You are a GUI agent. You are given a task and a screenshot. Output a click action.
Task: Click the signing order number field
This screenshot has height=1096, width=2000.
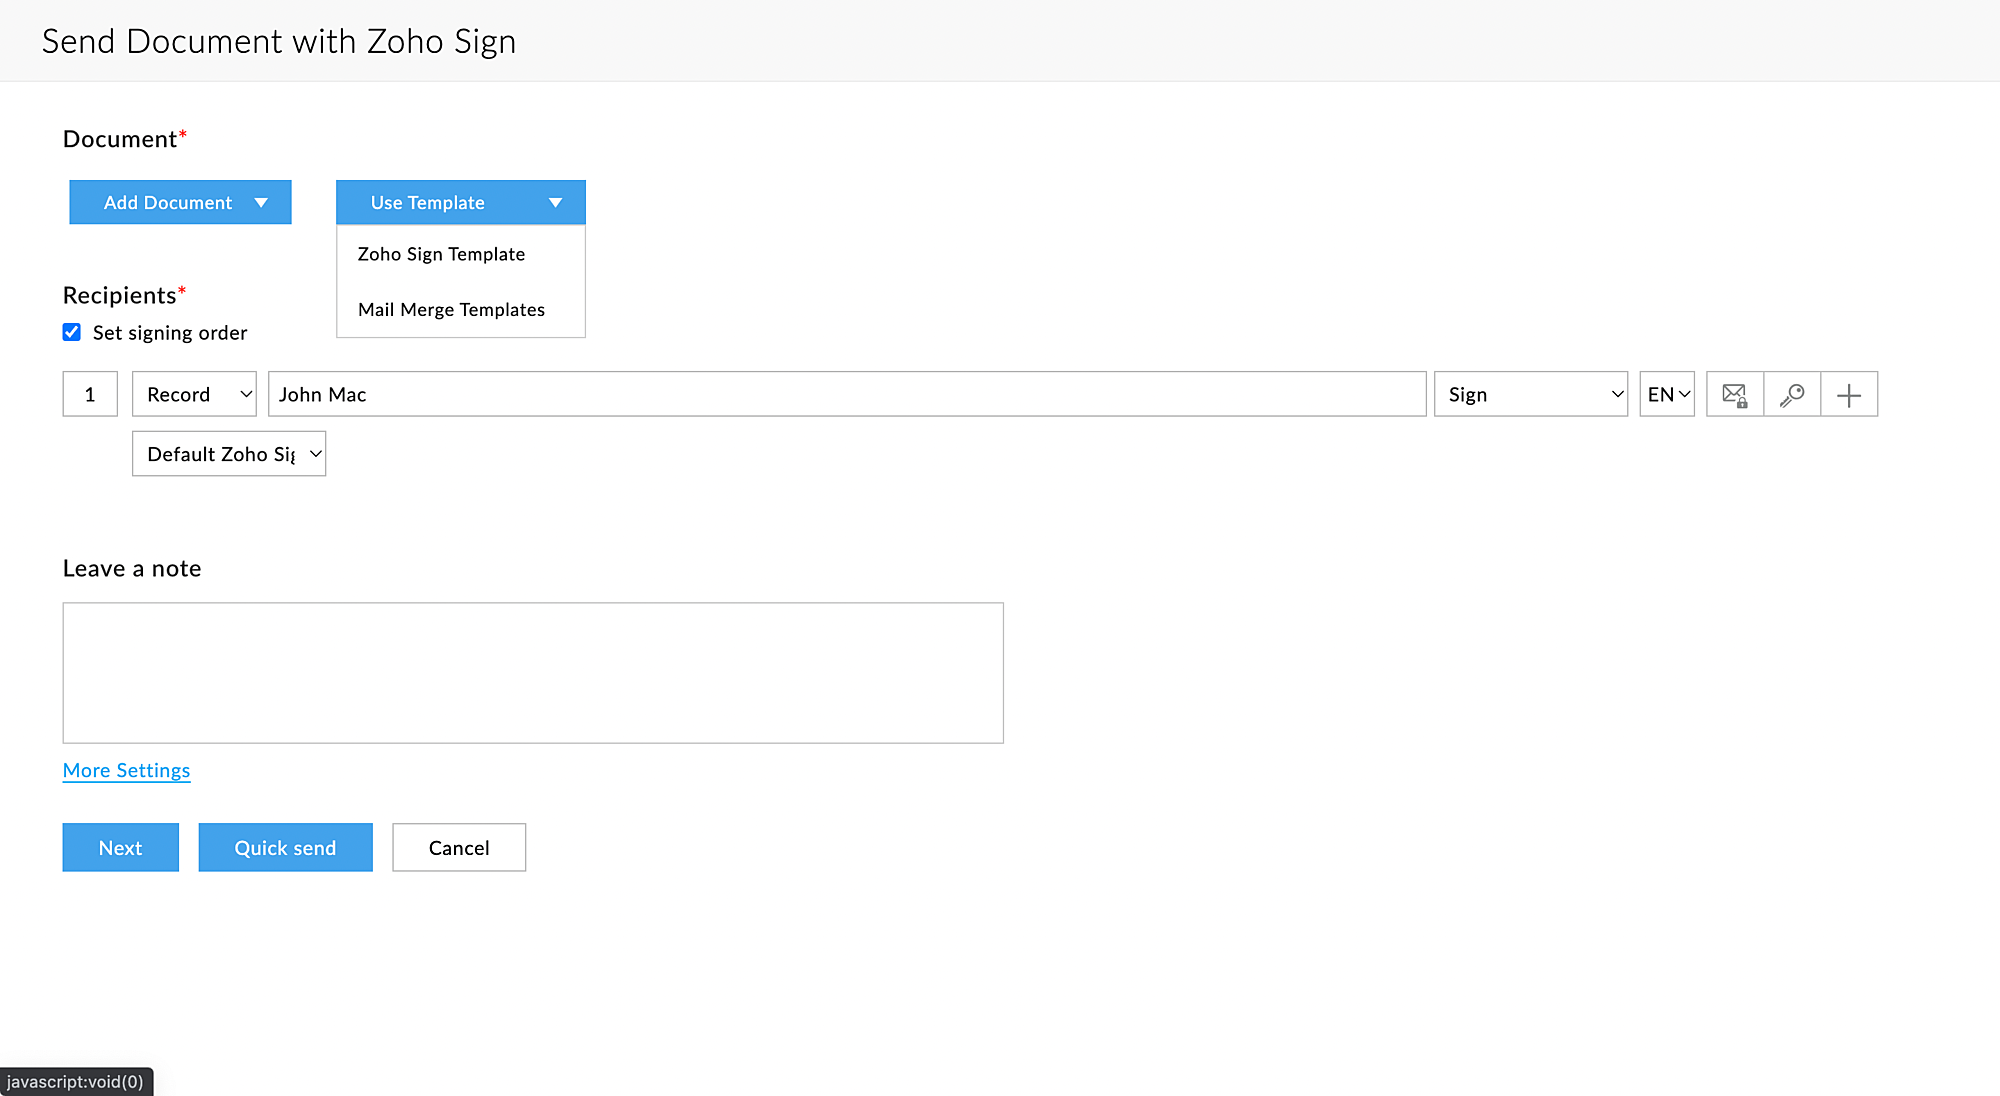click(90, 395)
